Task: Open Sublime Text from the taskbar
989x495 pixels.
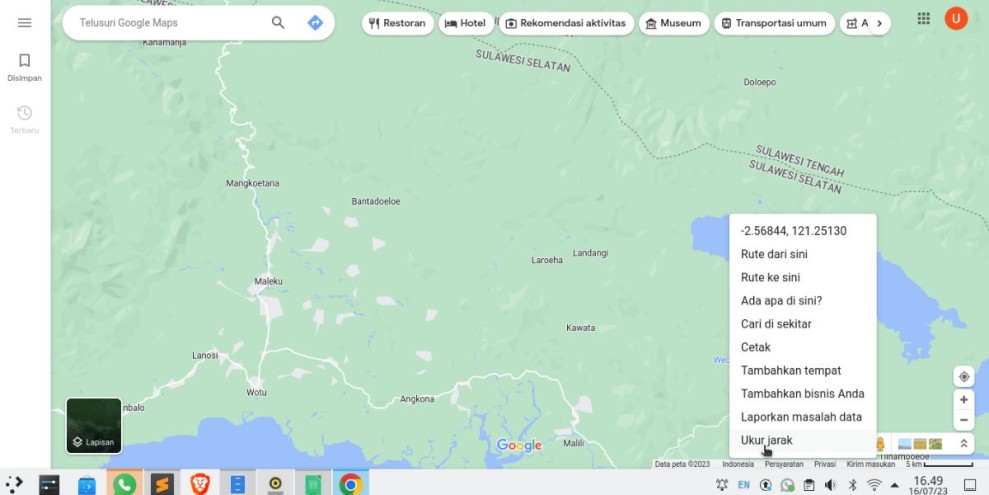Action: pos(162,484)
